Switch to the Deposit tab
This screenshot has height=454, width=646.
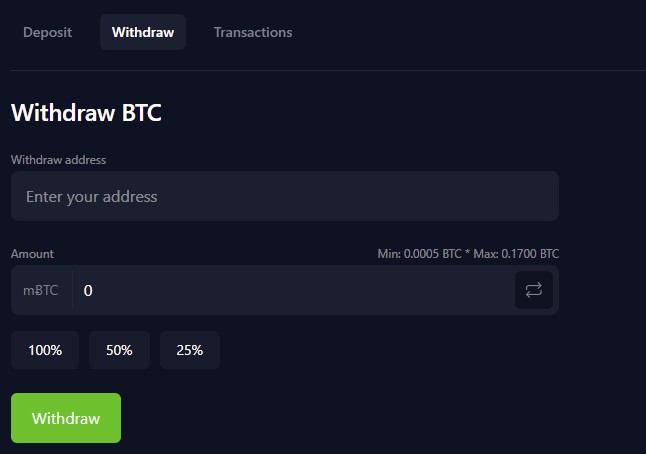[x=47, y=32]
